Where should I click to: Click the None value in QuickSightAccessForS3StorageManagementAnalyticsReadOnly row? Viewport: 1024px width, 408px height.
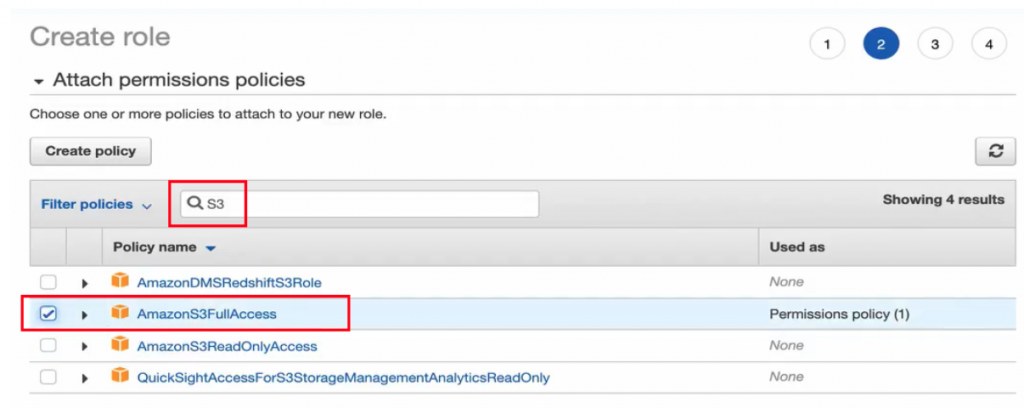tap(786, 376)
